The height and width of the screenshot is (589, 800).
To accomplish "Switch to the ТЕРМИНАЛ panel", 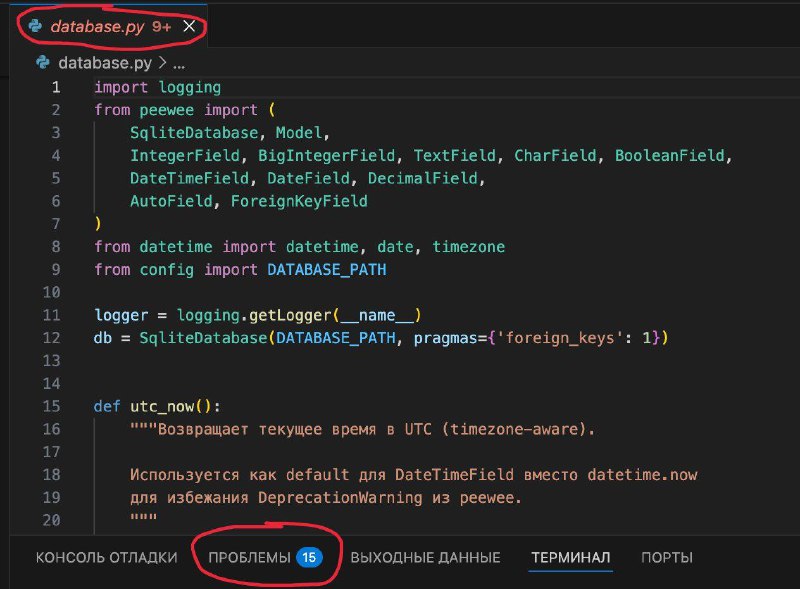I will [571, 557].
